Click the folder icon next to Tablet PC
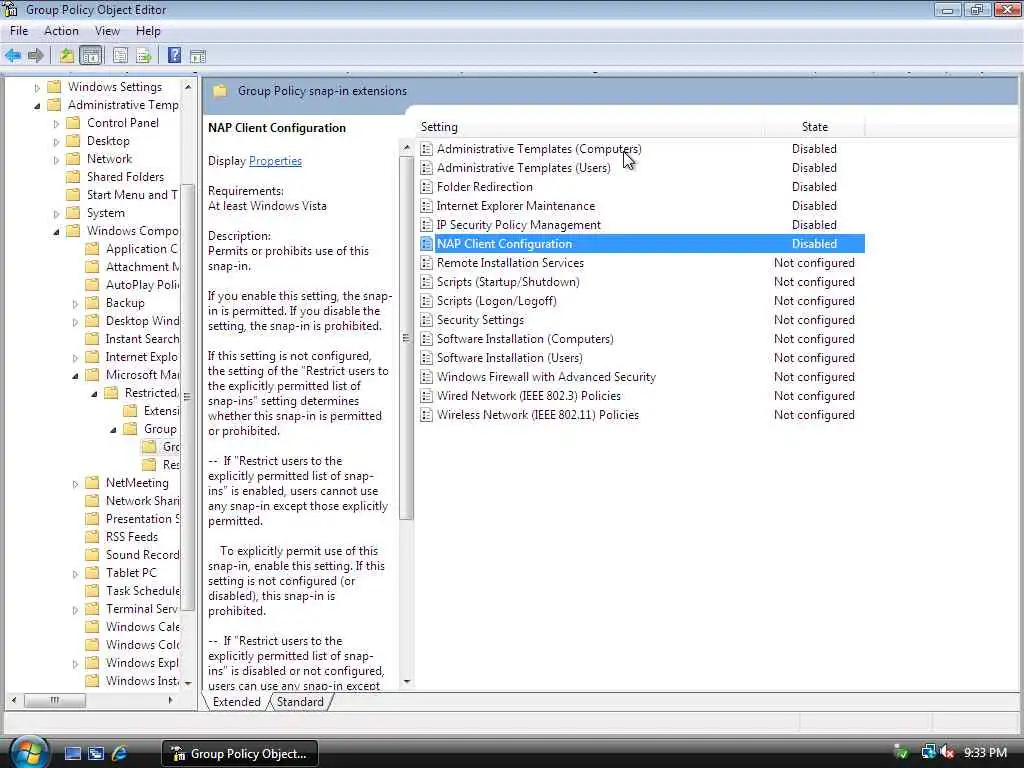 (x=92, y=573)
